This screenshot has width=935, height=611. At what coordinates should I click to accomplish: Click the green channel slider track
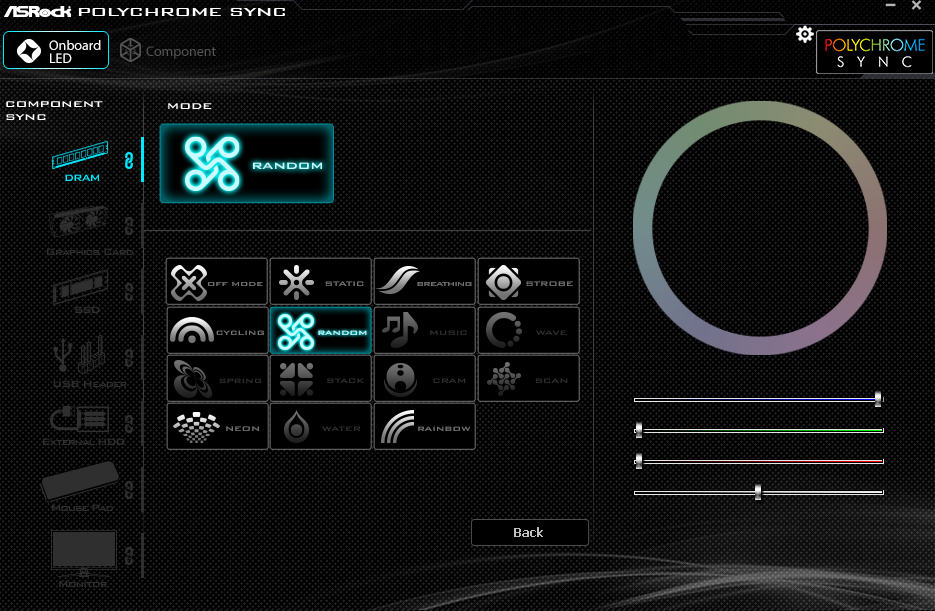[760, 430]
